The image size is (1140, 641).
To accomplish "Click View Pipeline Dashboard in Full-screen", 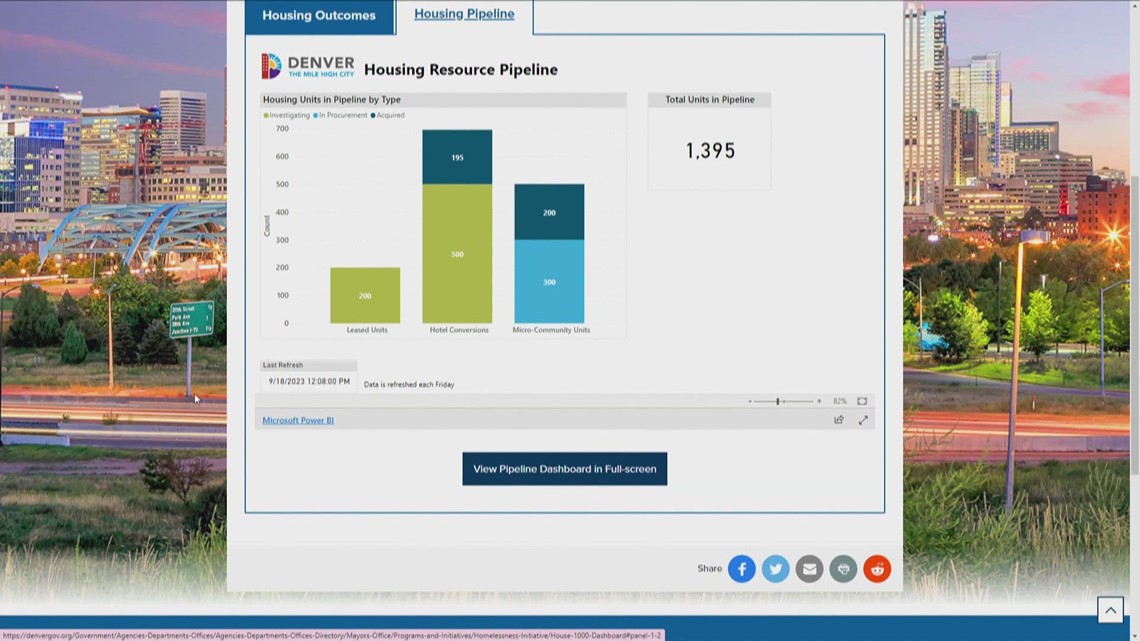I will pos(564,468).
